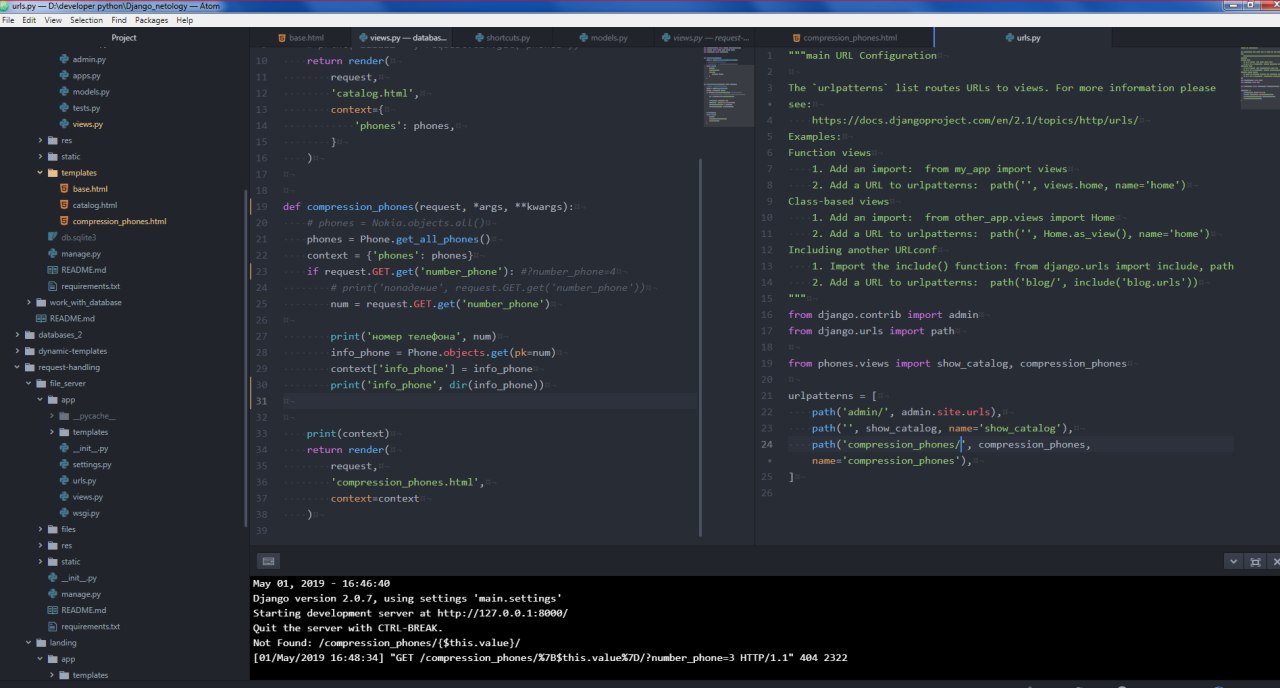Switch to the compression_phones.html tab
This screenshot has height=688, width=1280.
coord(844,38)
